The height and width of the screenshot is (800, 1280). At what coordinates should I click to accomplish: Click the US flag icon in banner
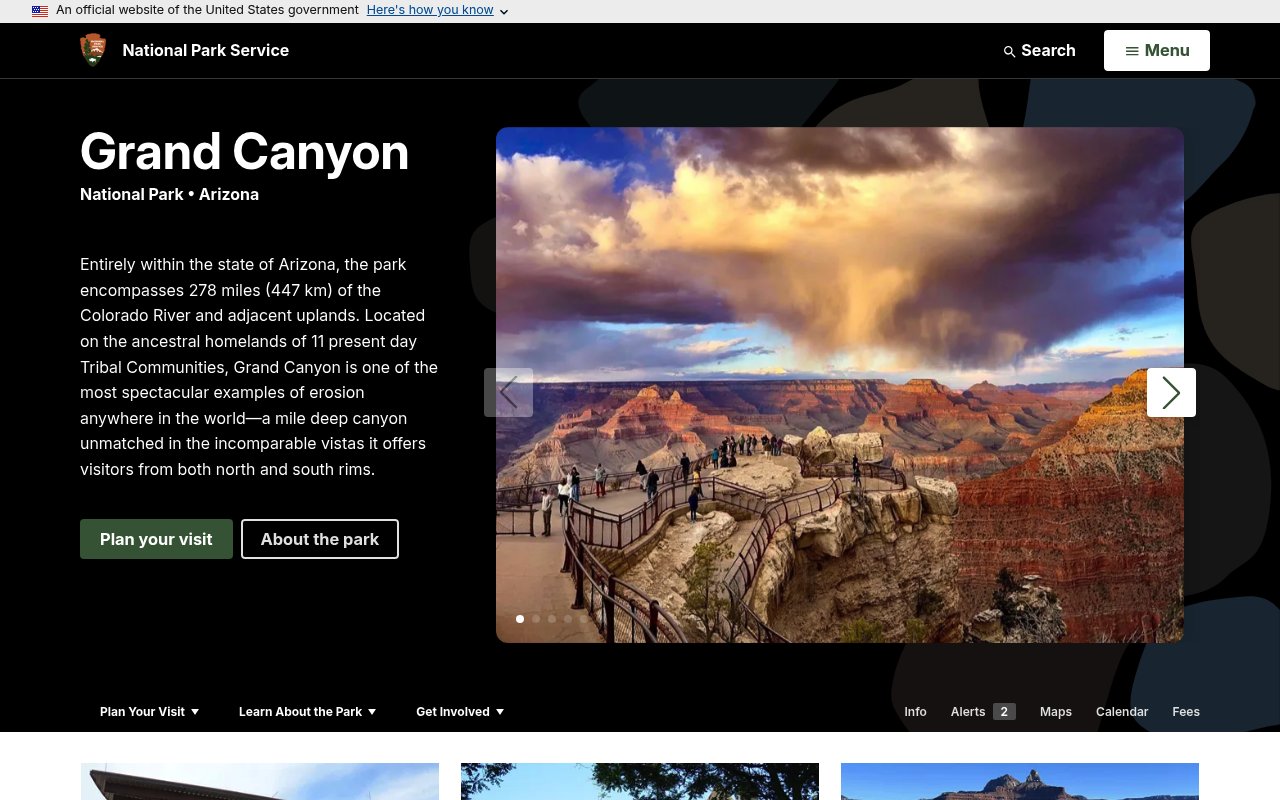[x=40, y=11]
